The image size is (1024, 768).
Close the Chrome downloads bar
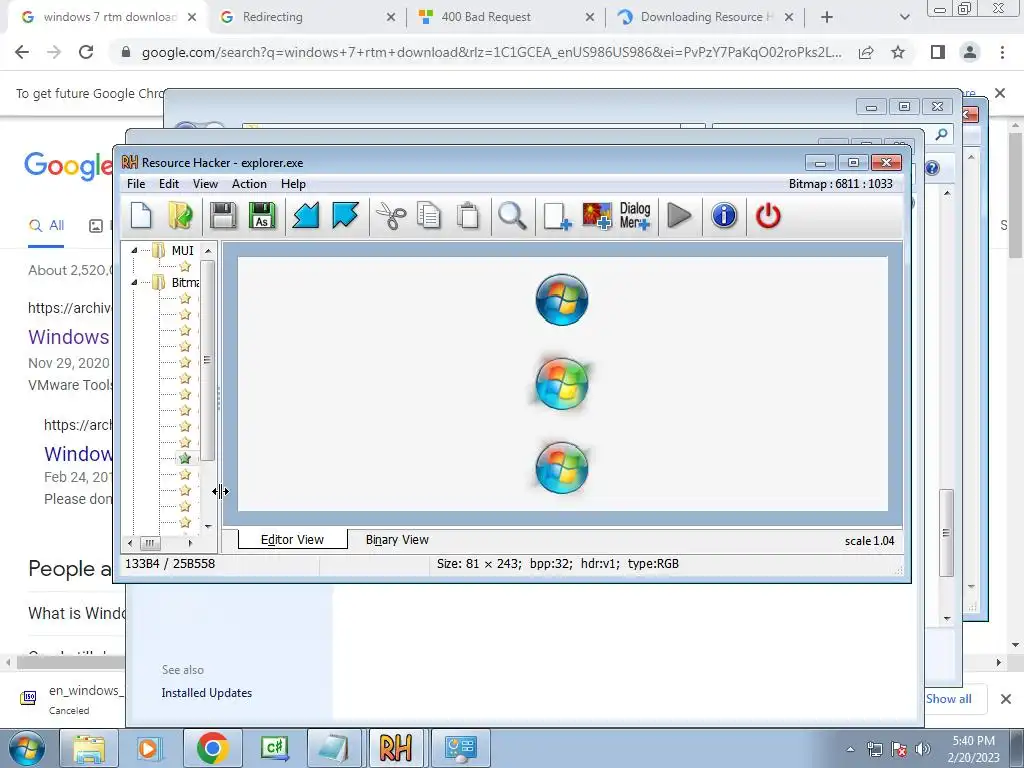coord(1006,699)
